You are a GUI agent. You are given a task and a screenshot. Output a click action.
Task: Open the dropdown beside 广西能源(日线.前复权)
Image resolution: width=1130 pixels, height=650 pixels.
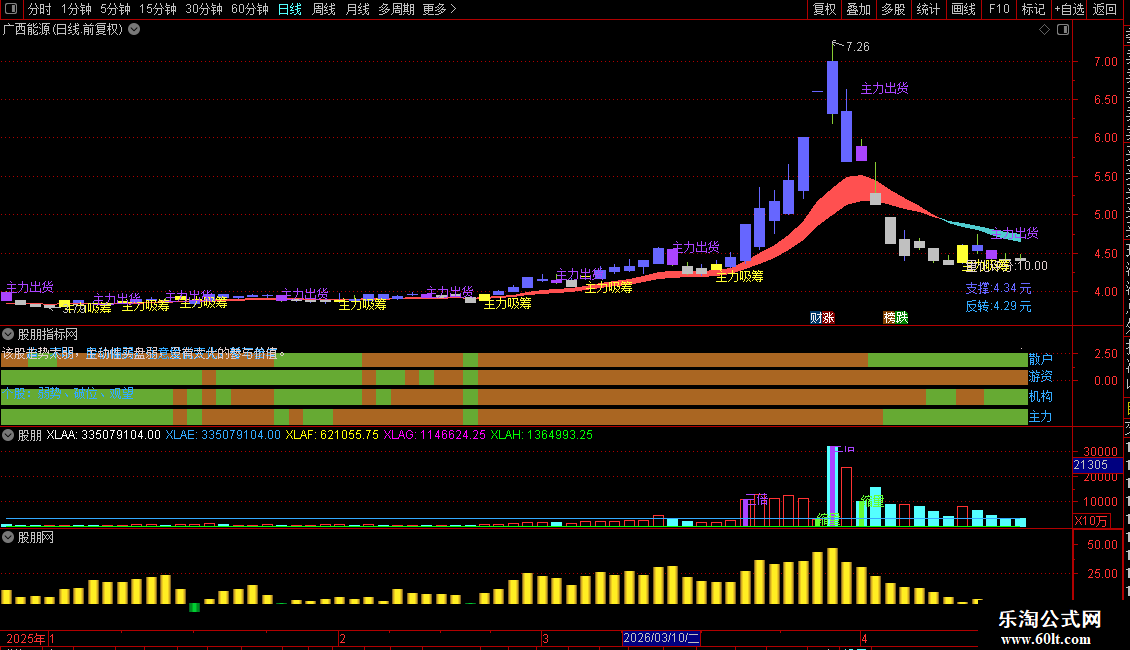tap(134, 30)
